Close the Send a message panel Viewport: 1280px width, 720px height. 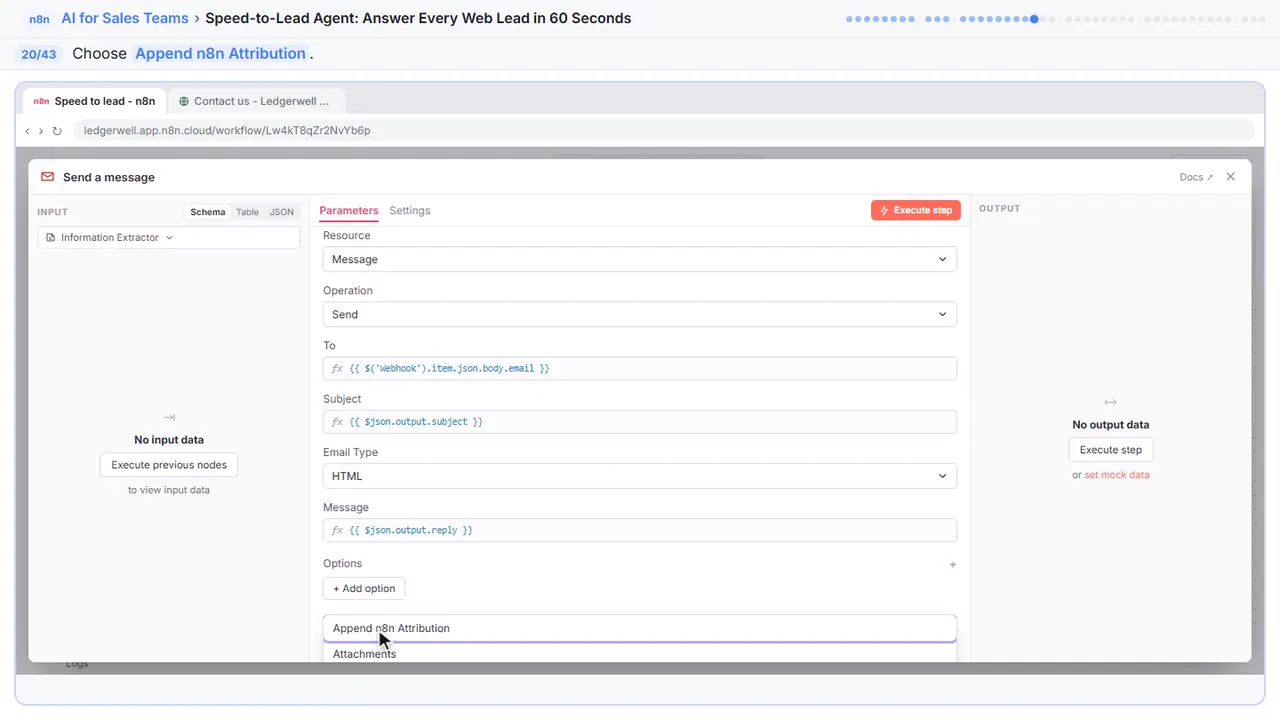pyautogui.click(x=1231, y=177)
